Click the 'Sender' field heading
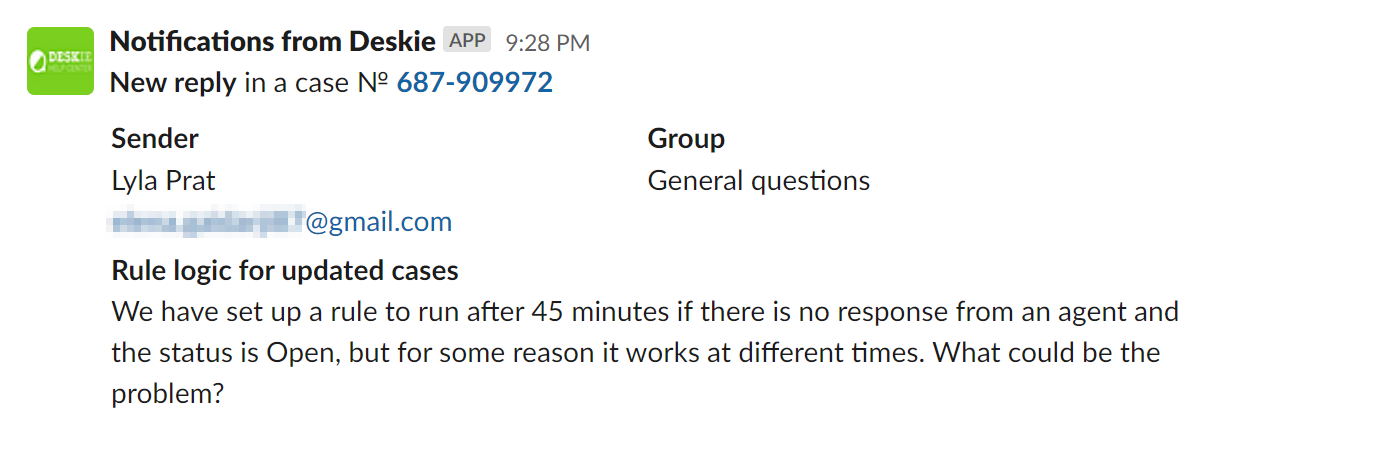This screenshot has width=1383, height=451. [155, 138]
